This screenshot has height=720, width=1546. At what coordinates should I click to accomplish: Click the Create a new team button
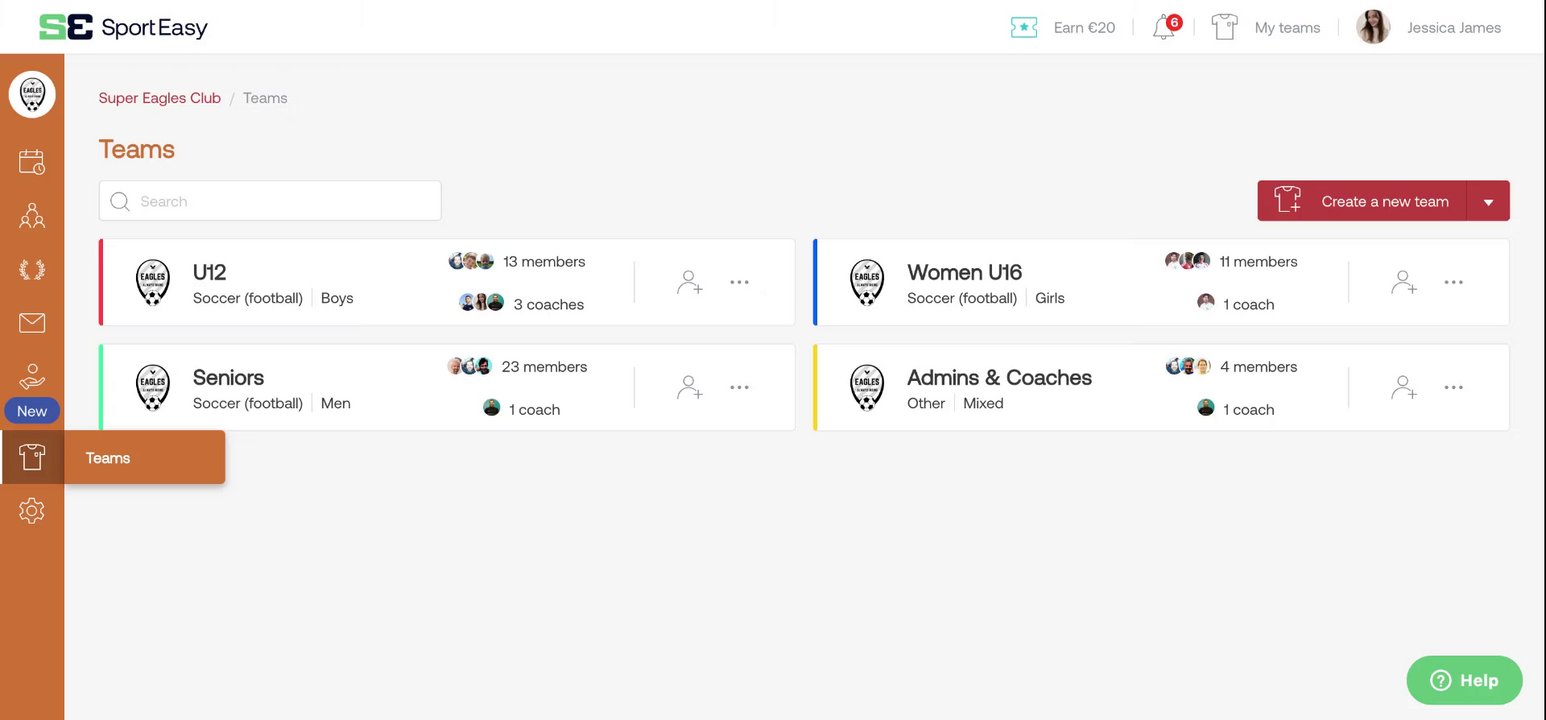(x=1363, y=201)
